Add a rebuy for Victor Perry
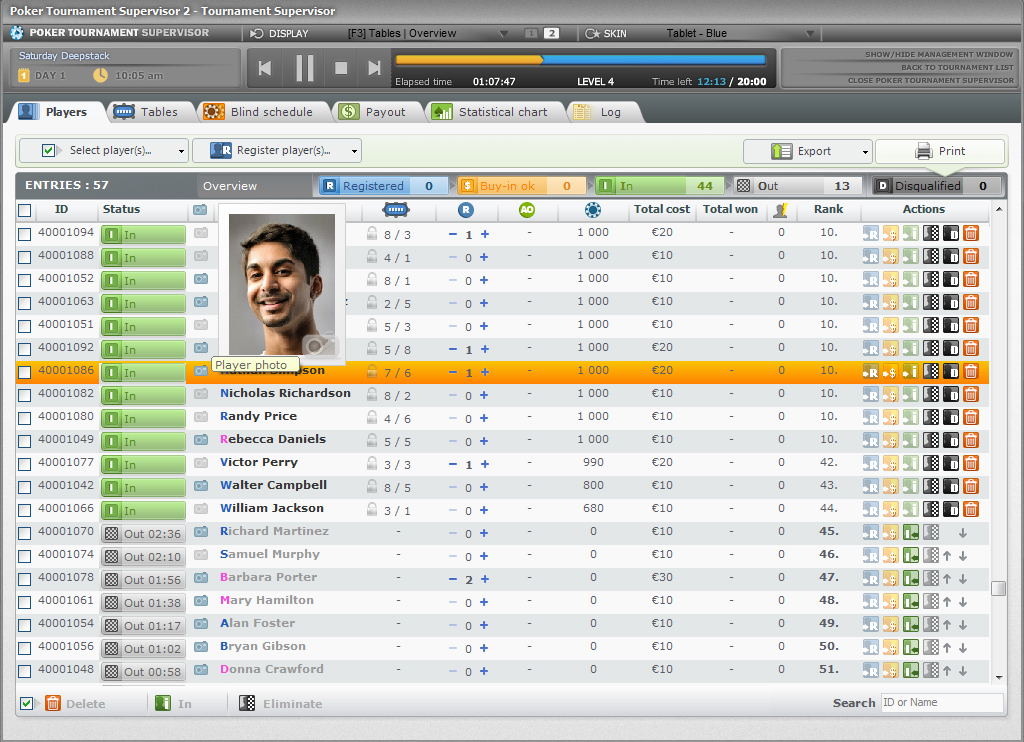 (485, 464)
